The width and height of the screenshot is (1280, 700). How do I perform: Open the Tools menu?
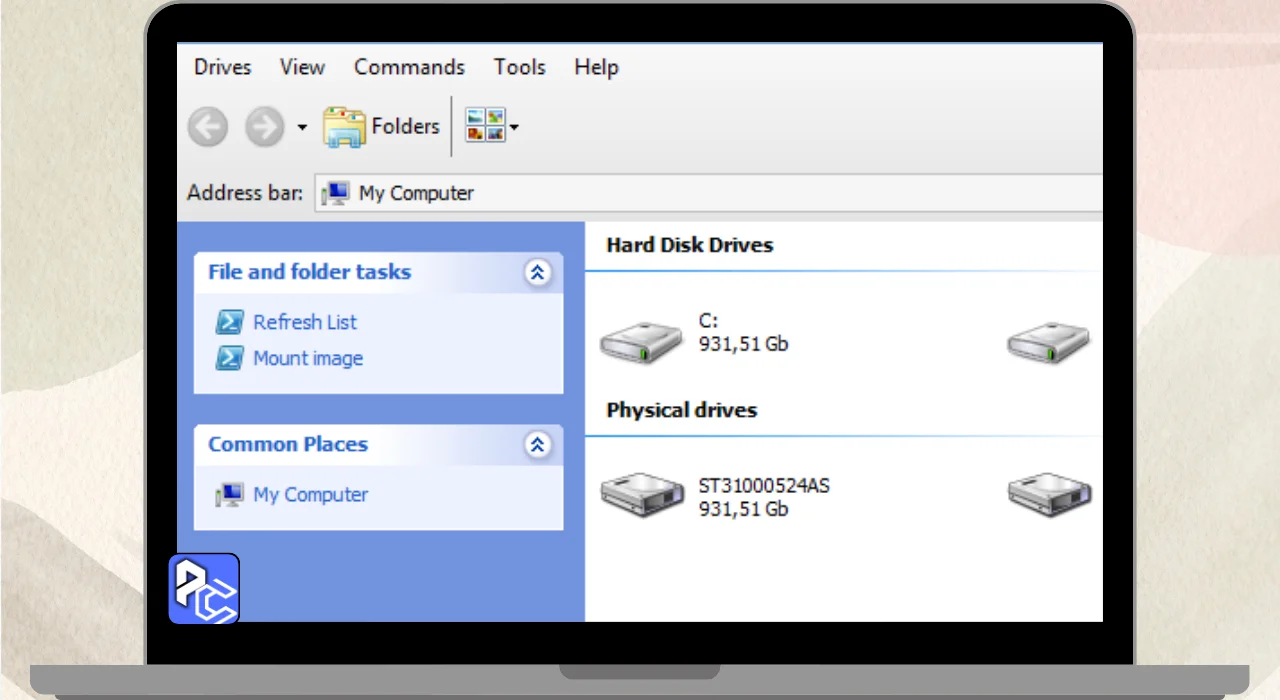[519, 67]
